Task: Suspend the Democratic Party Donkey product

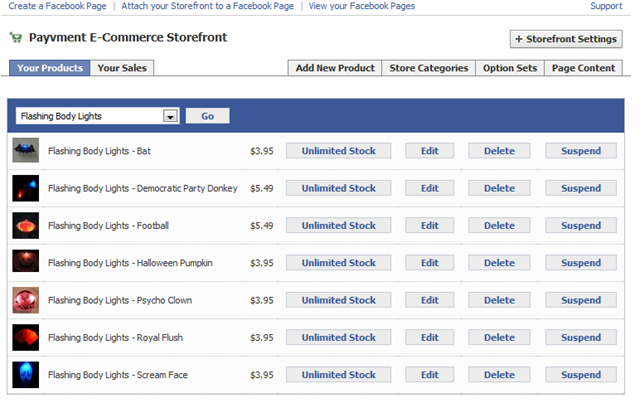Action: coord(581,188)
